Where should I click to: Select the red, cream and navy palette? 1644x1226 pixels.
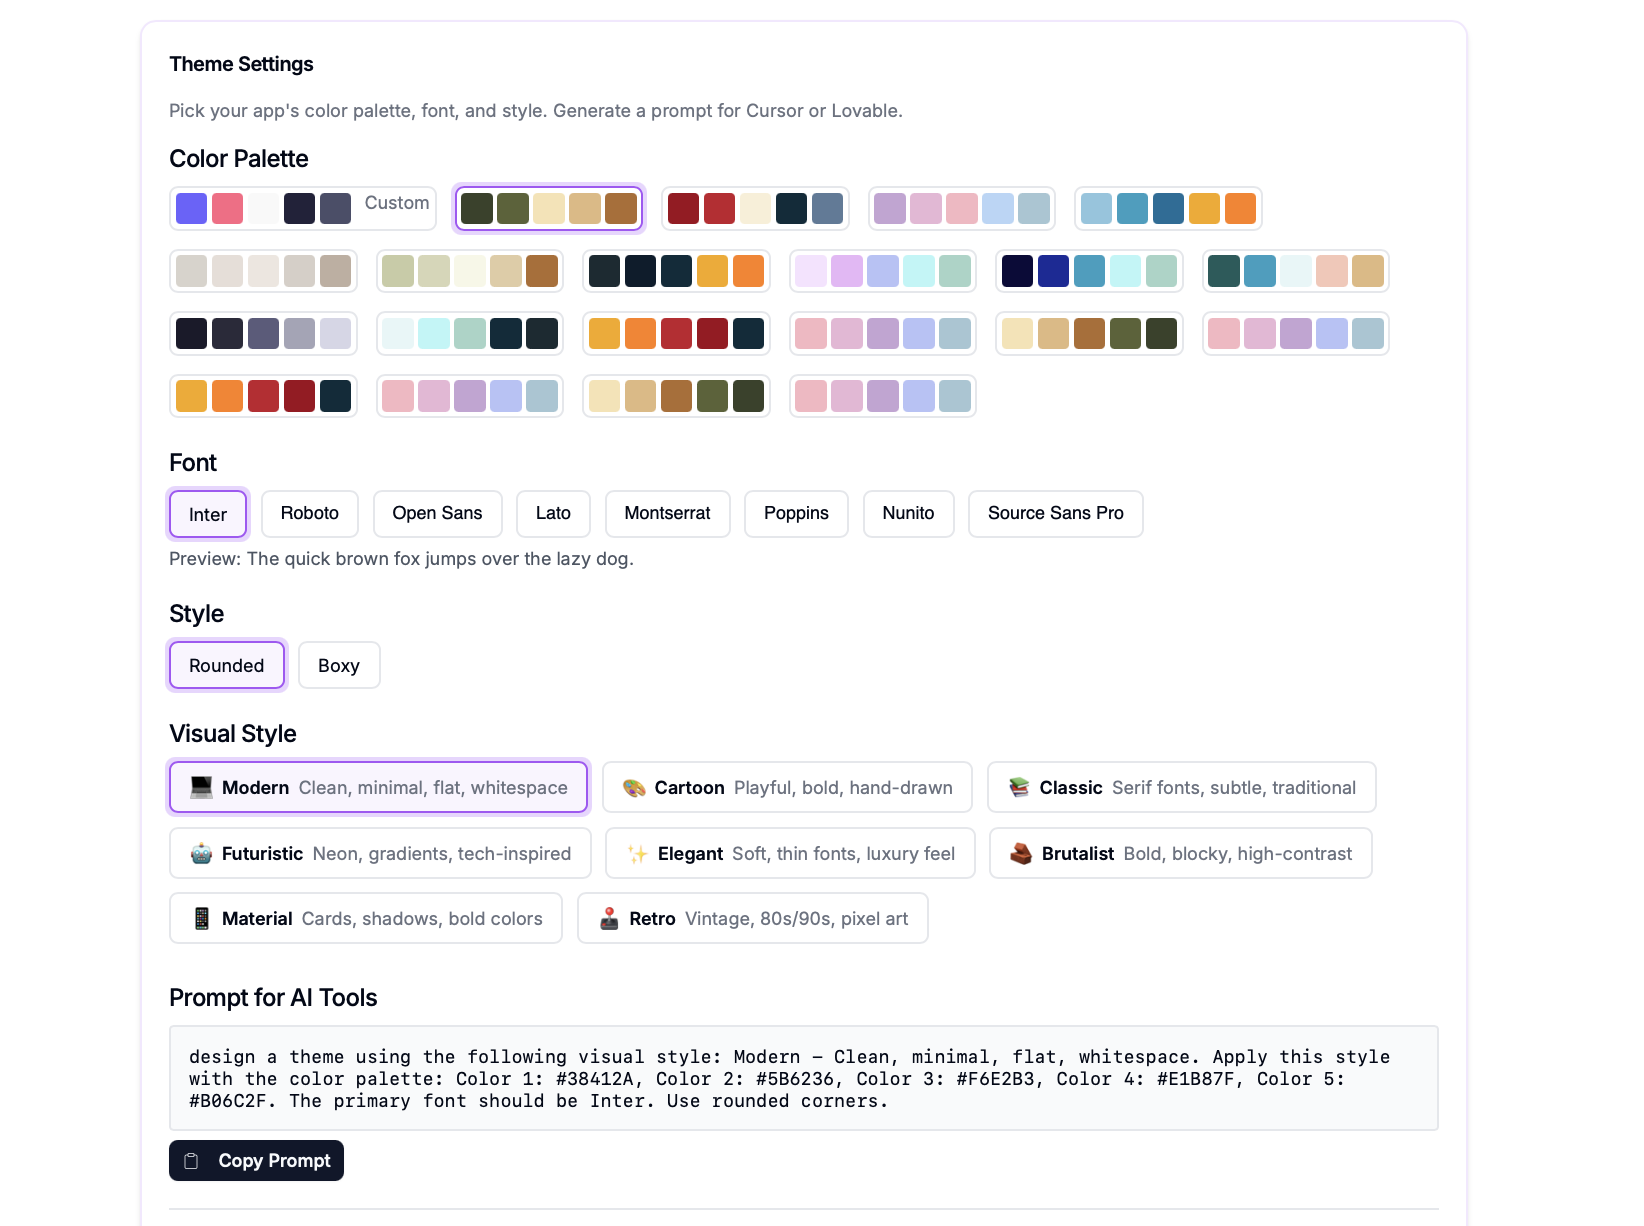click(x=755, y=208)
